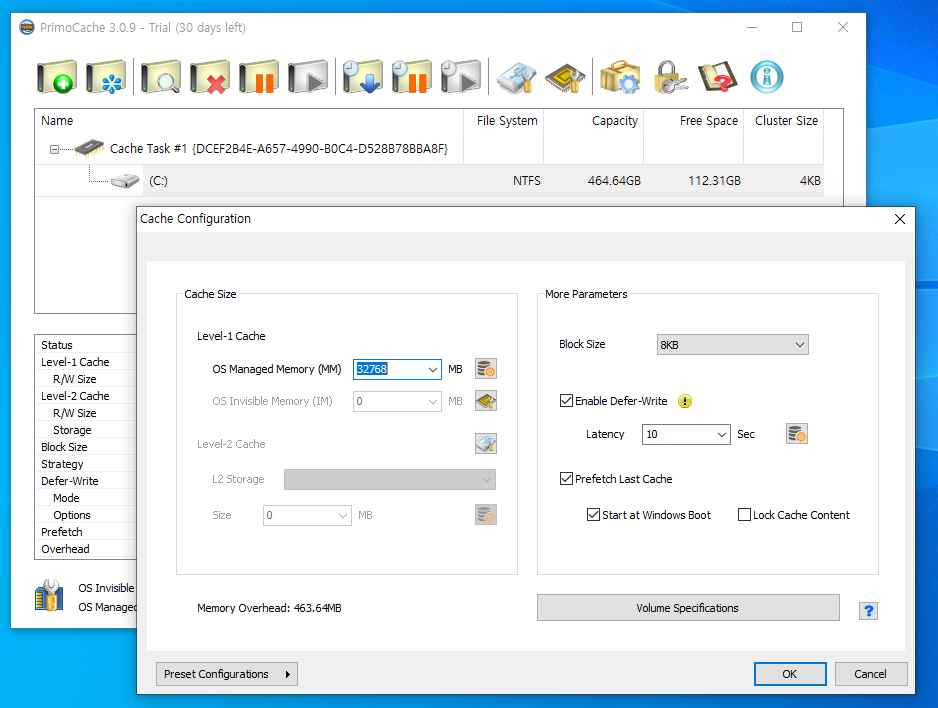Collapse the Cache Task #1 tree node
The image size is (938, 708).
click(x=54, y=149)
